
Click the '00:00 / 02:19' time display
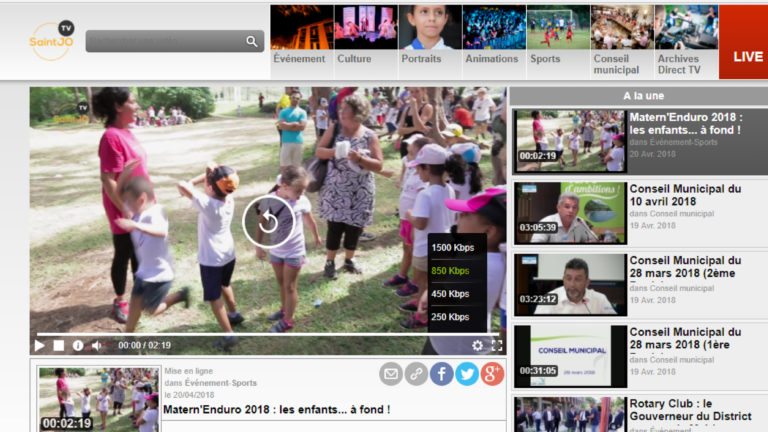(x=144, y=346)
